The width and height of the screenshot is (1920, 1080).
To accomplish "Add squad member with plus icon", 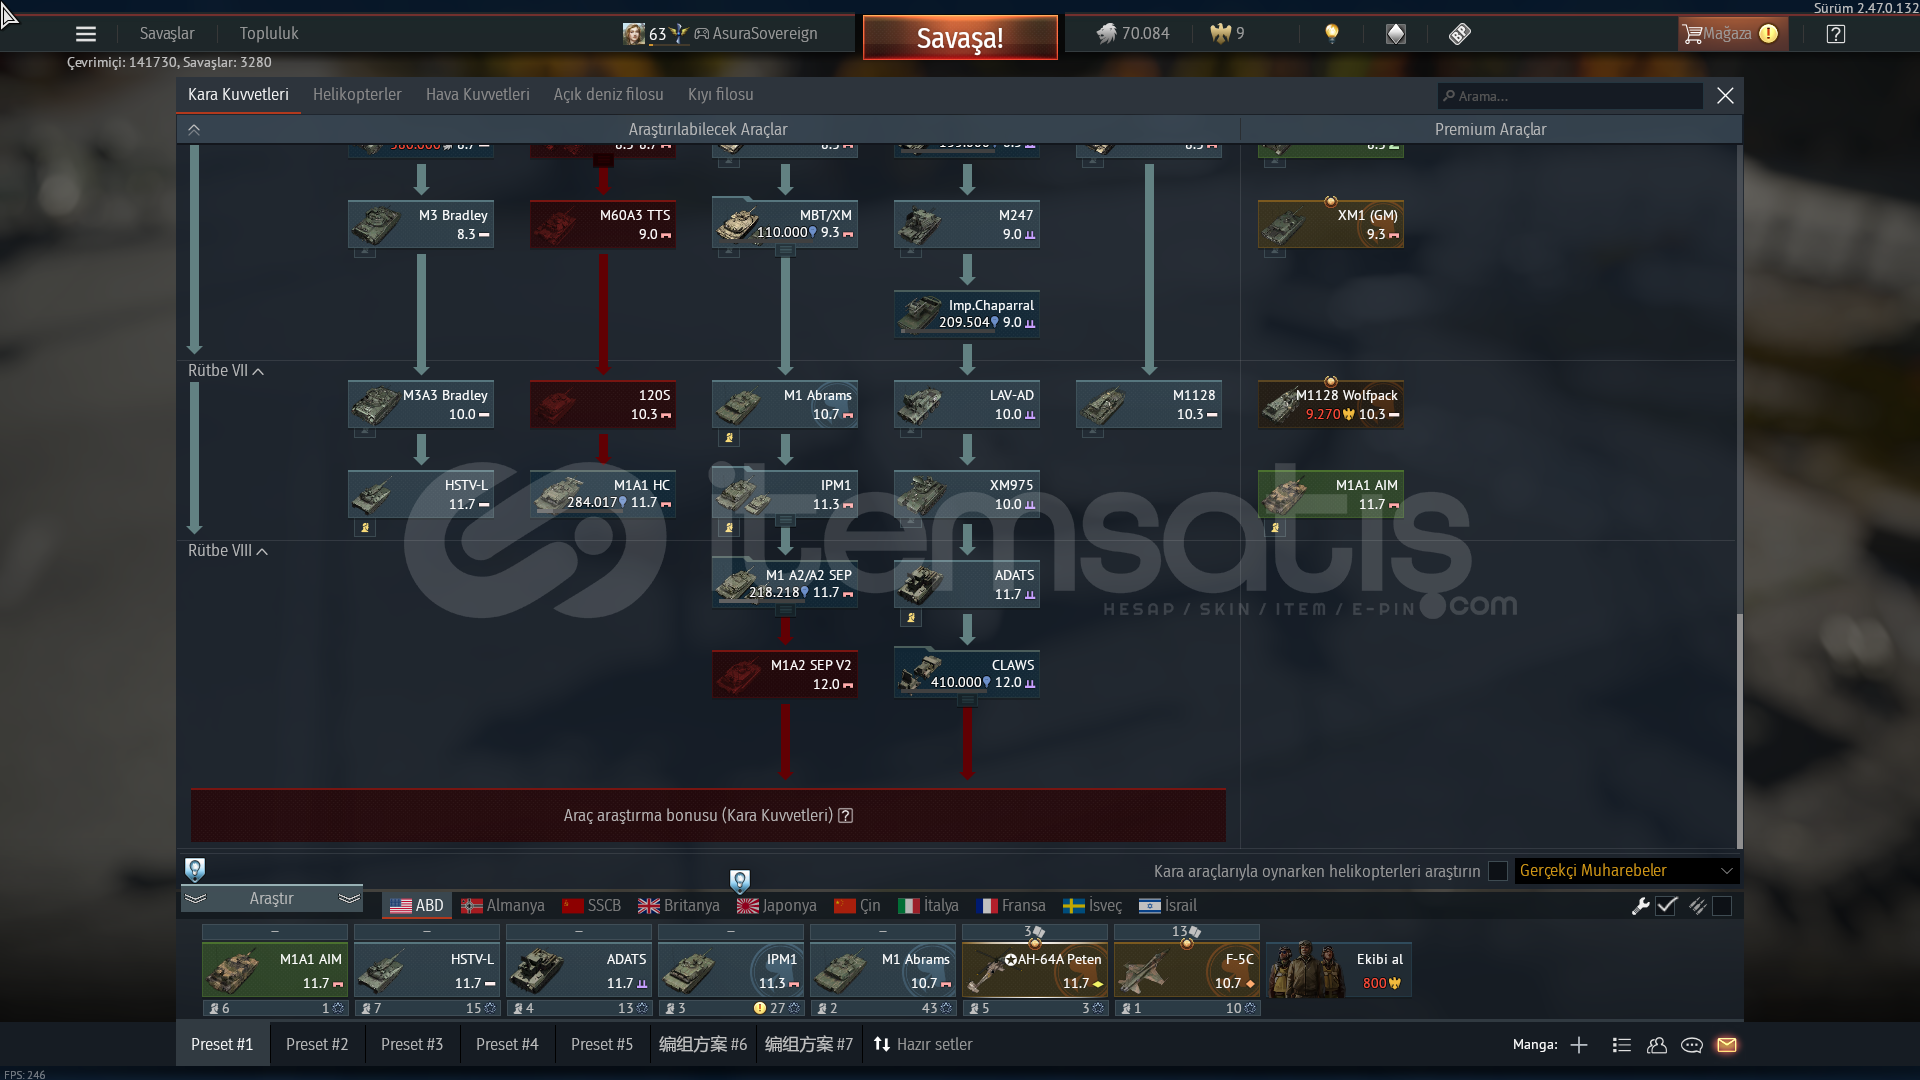I will click(x=1579, y=1045).
